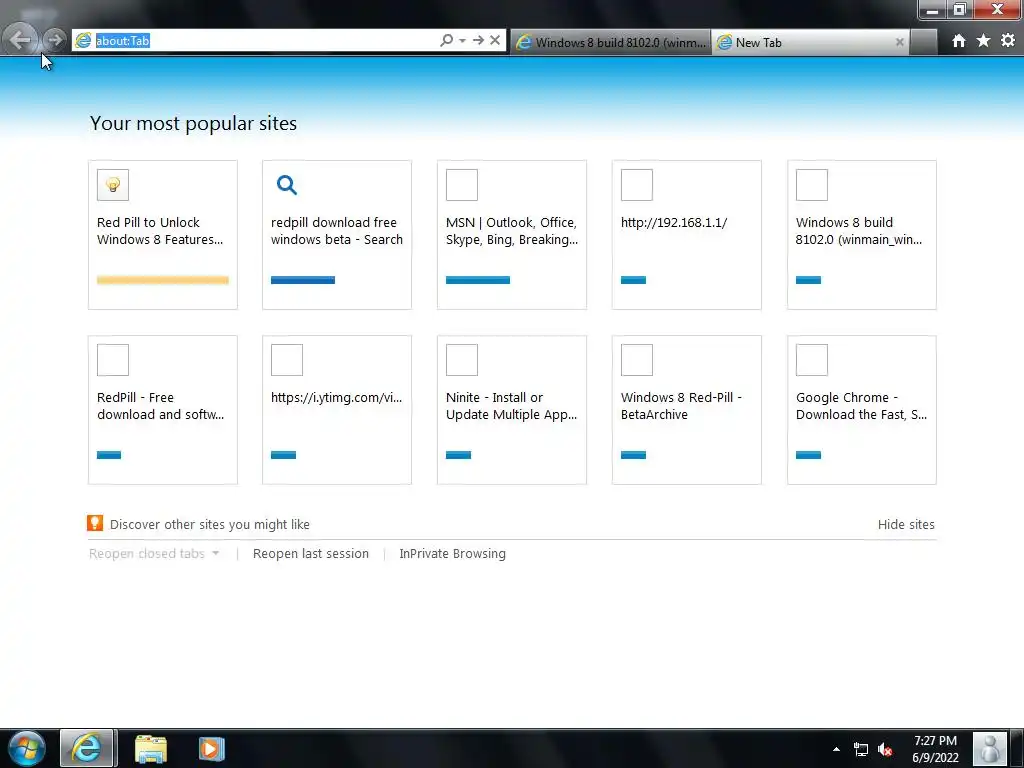
Task: Click Hide sites
Action: pyautogui.click(x=906, y=524)
